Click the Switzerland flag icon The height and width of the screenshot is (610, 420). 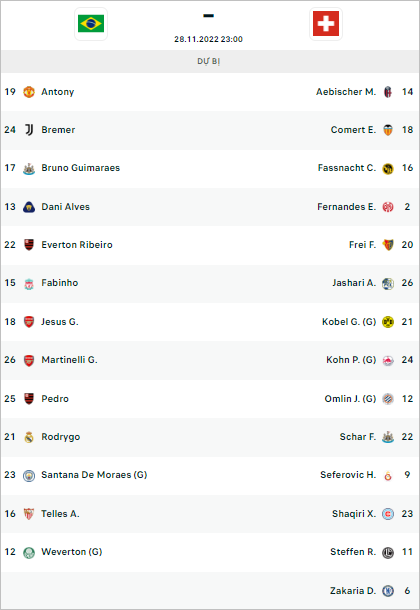click(326, 24)
